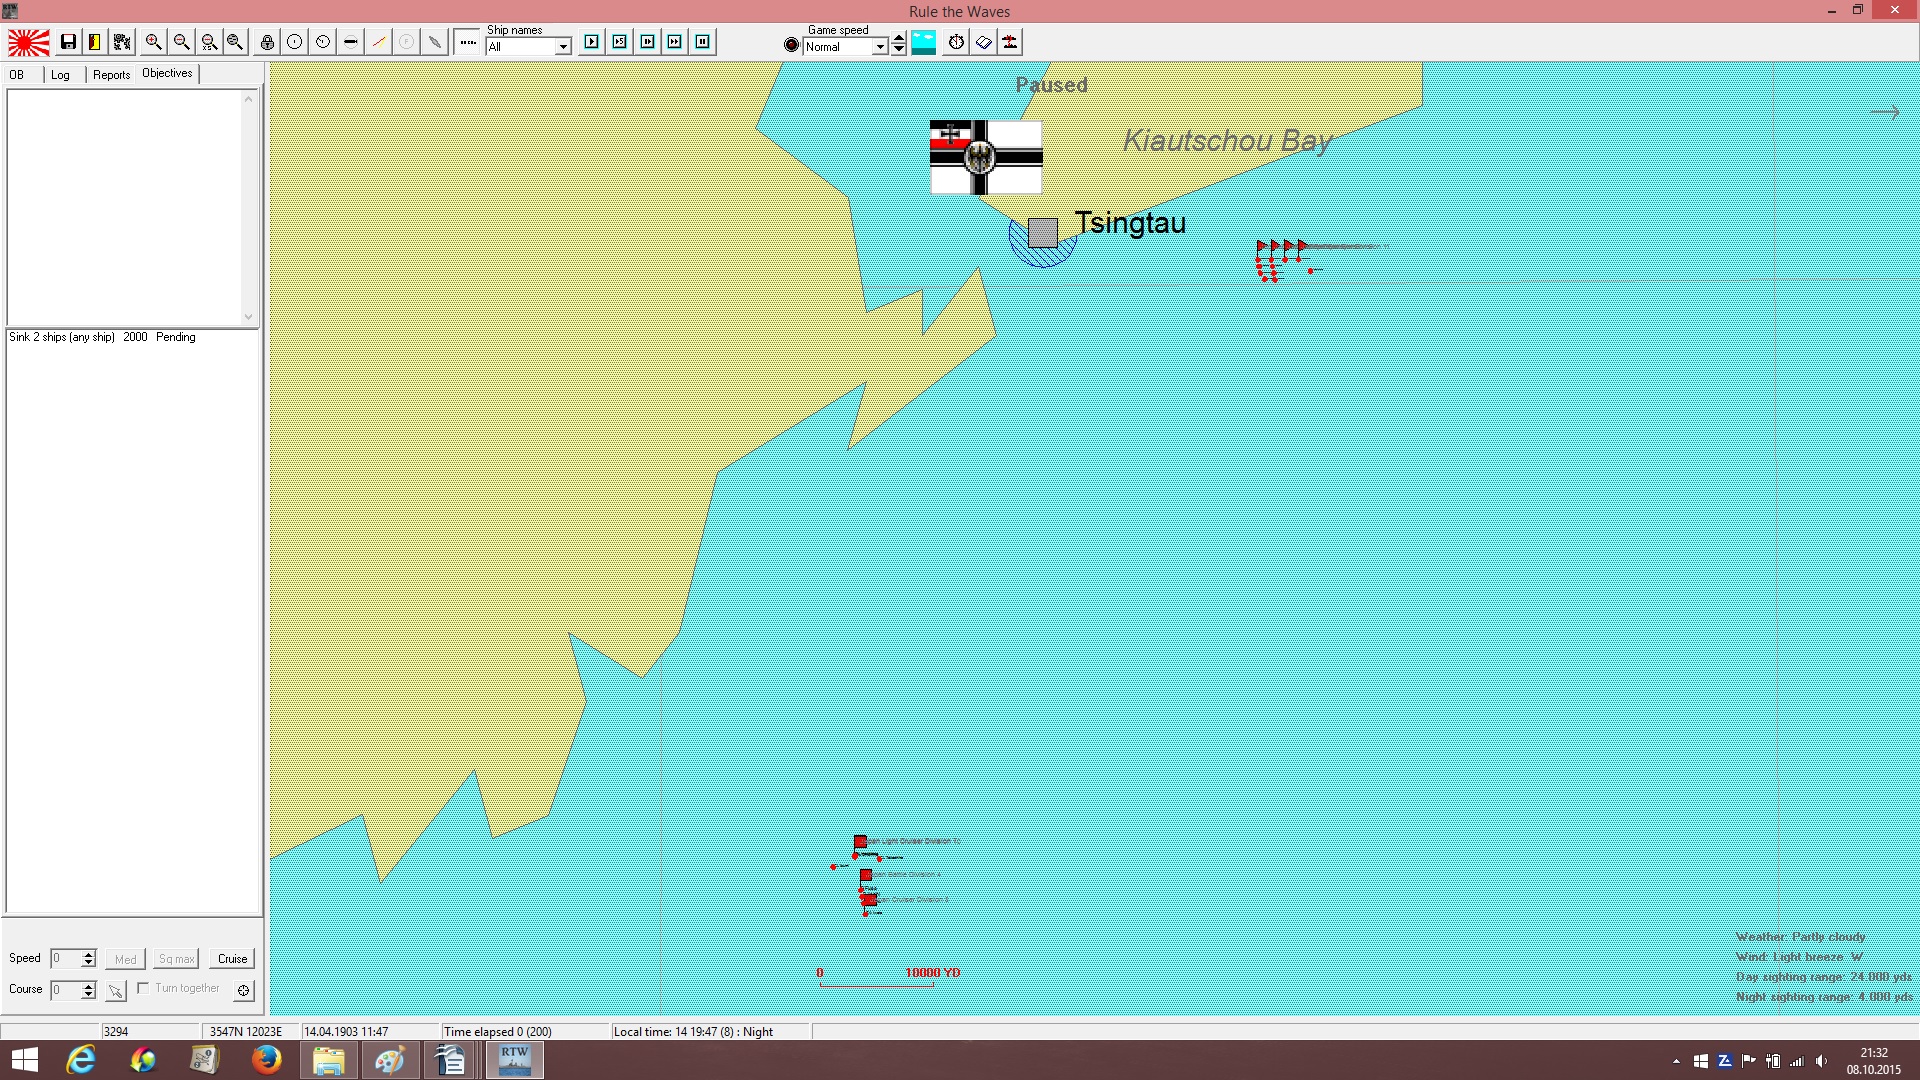
Task: Switch to the Reports tab
Action: [112, 75]
